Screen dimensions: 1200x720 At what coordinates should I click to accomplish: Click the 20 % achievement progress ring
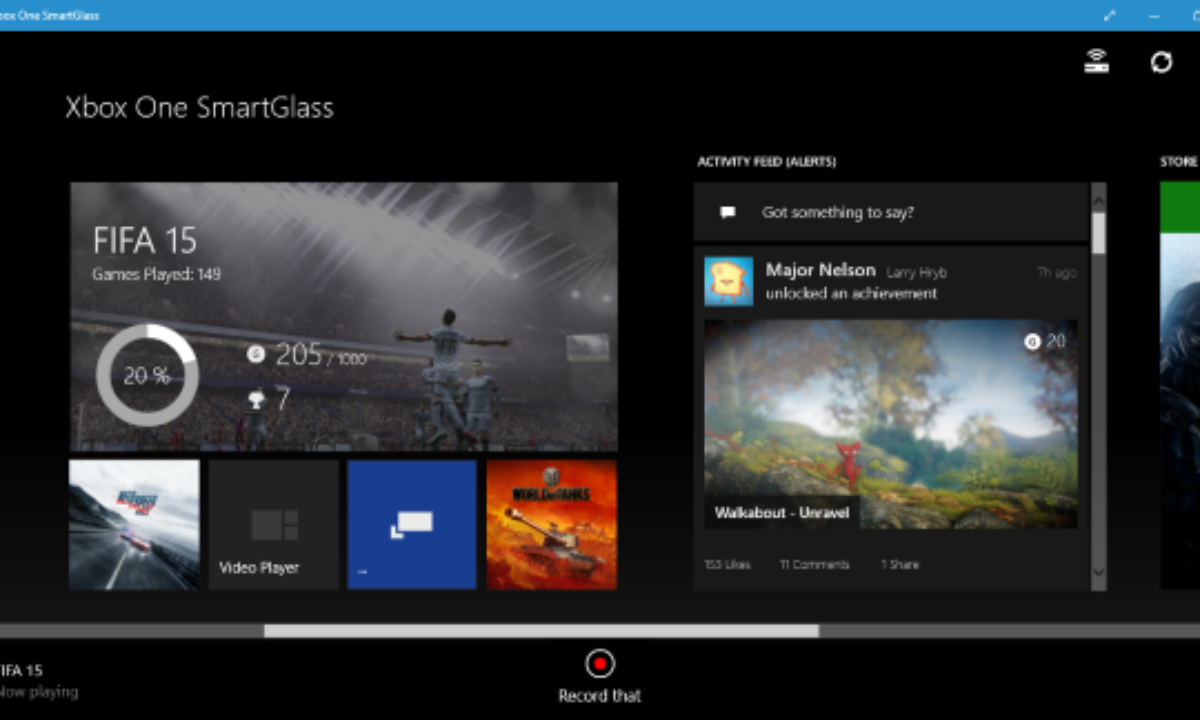click(x=147, y=375)
